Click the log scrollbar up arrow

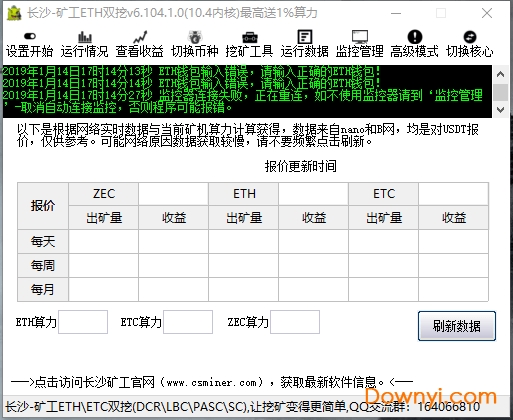500,74
